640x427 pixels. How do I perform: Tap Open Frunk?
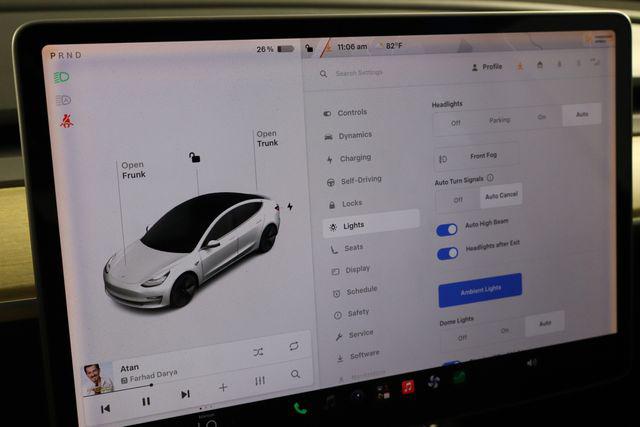click(x=133, y=170)
